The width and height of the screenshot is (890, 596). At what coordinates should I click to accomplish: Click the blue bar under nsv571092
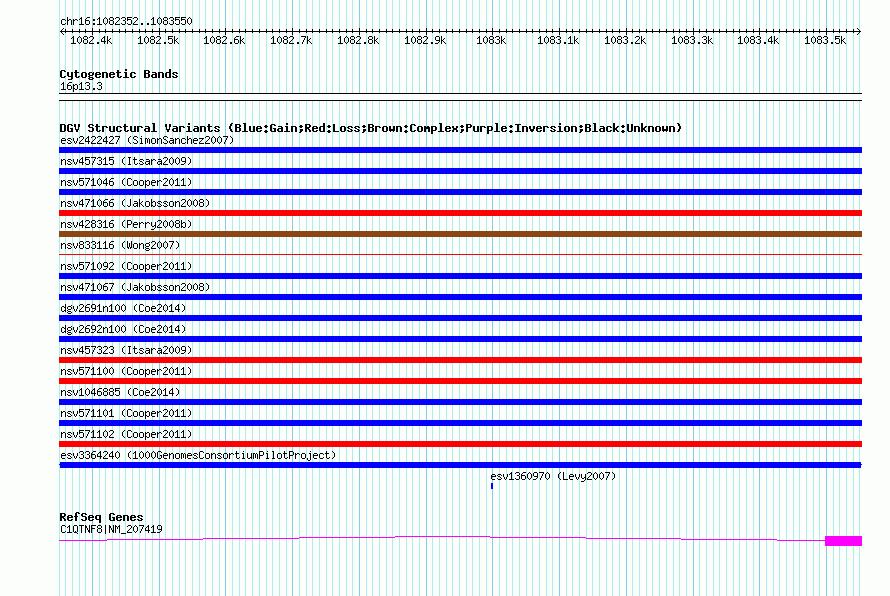(x=460, y=276)
